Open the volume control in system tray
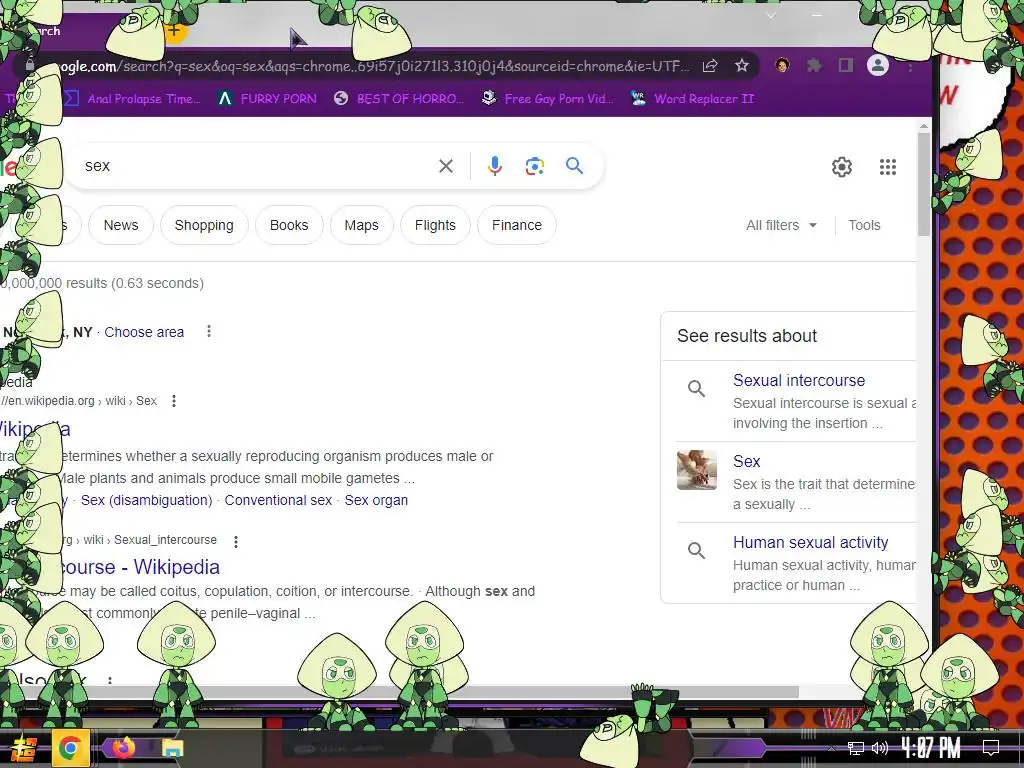 tap(880, 748)
